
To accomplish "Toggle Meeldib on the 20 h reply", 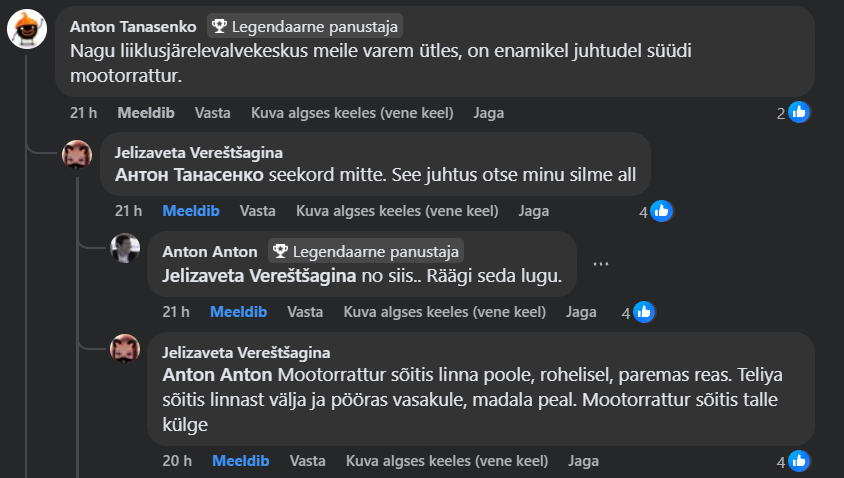I will coord(240,461).
